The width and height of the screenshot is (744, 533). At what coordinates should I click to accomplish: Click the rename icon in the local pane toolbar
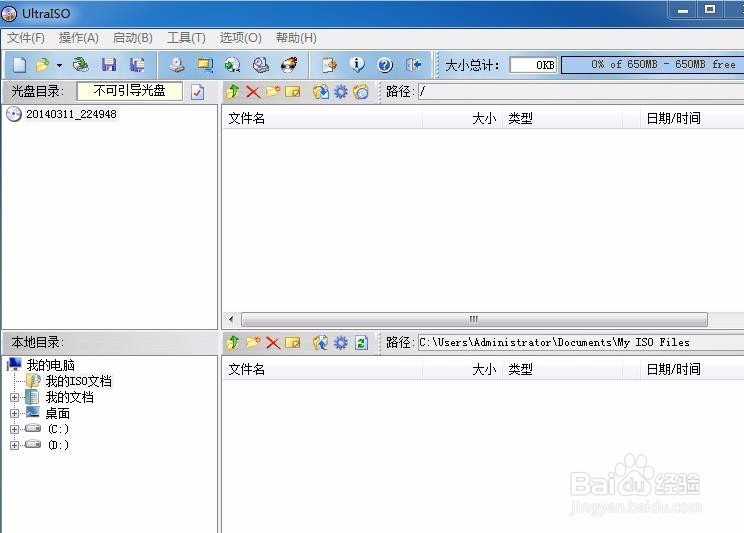pos(293,343)
